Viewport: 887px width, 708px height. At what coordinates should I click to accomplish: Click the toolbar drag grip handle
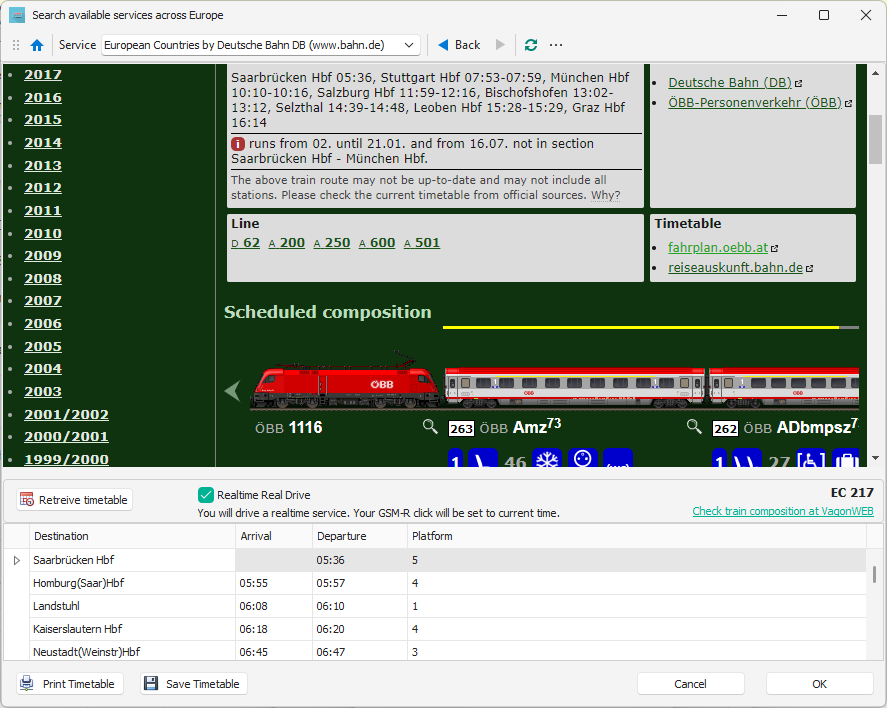[x=16, y=45]
